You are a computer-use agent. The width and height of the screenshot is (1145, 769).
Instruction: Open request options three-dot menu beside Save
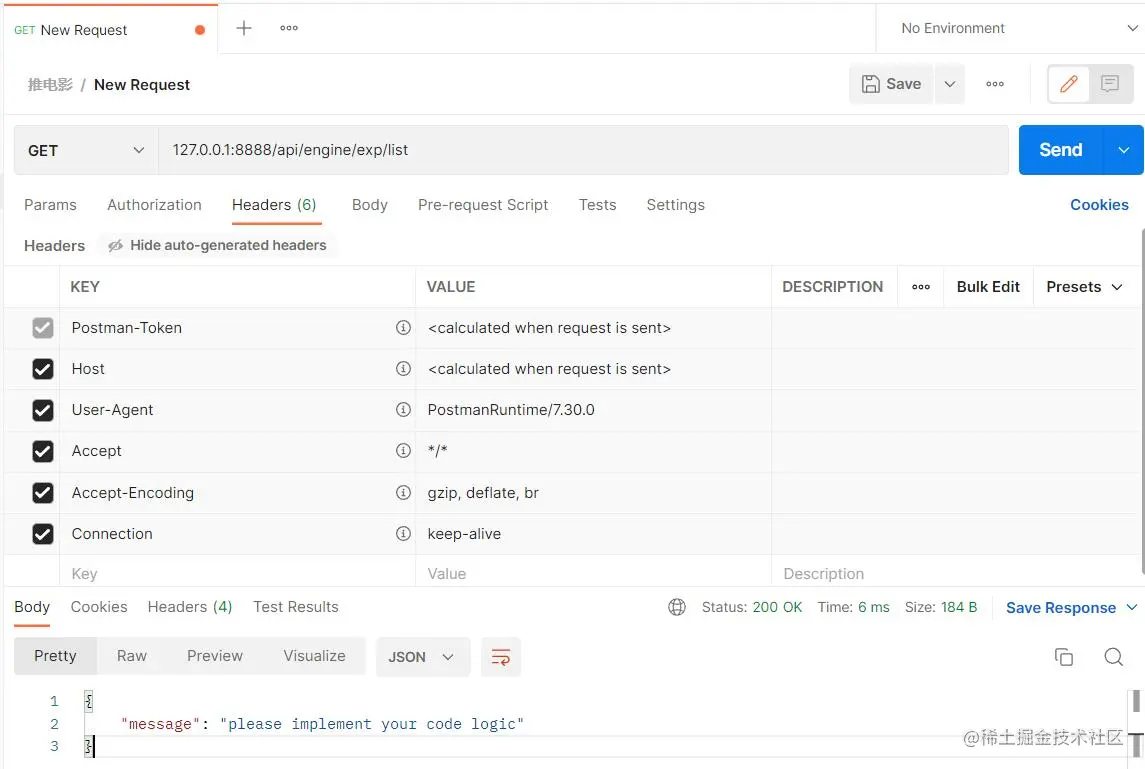pos(995,84)
